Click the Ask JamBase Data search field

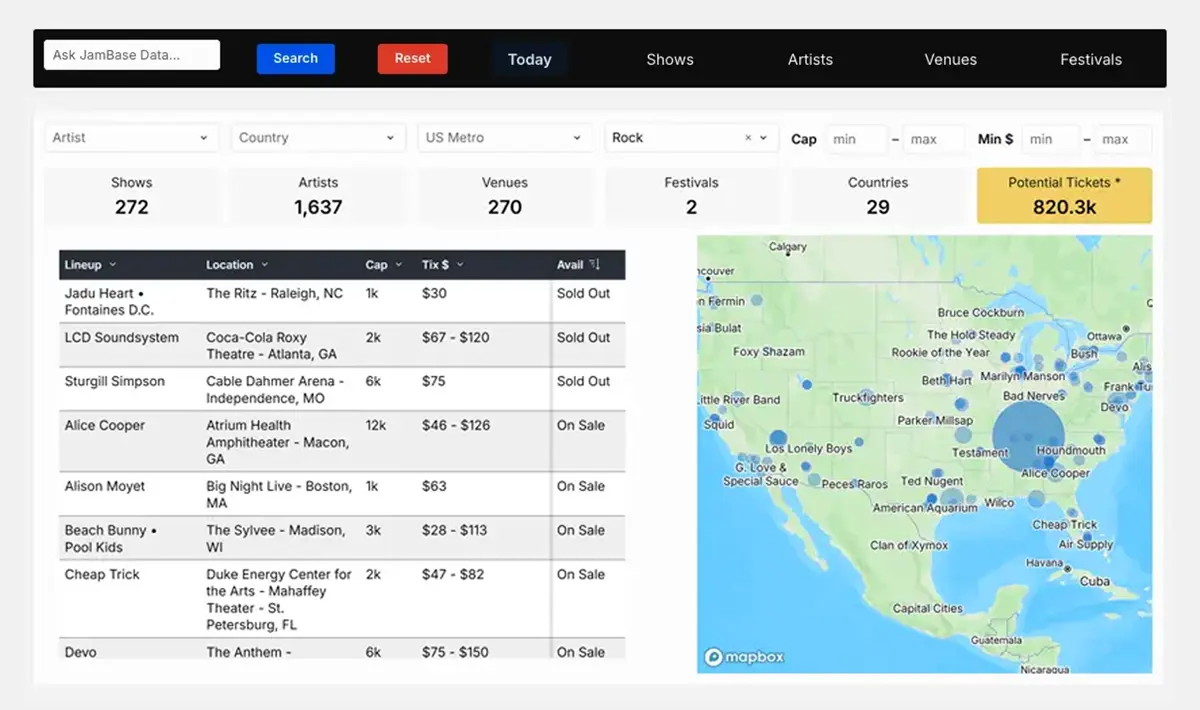[132, 55]
